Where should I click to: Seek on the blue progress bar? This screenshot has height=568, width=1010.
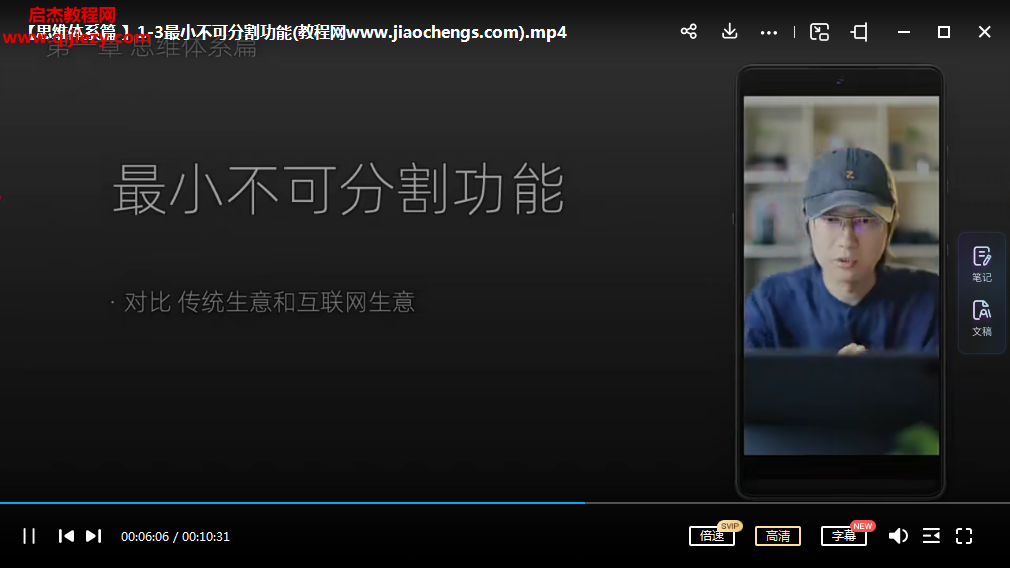[505, 502]
